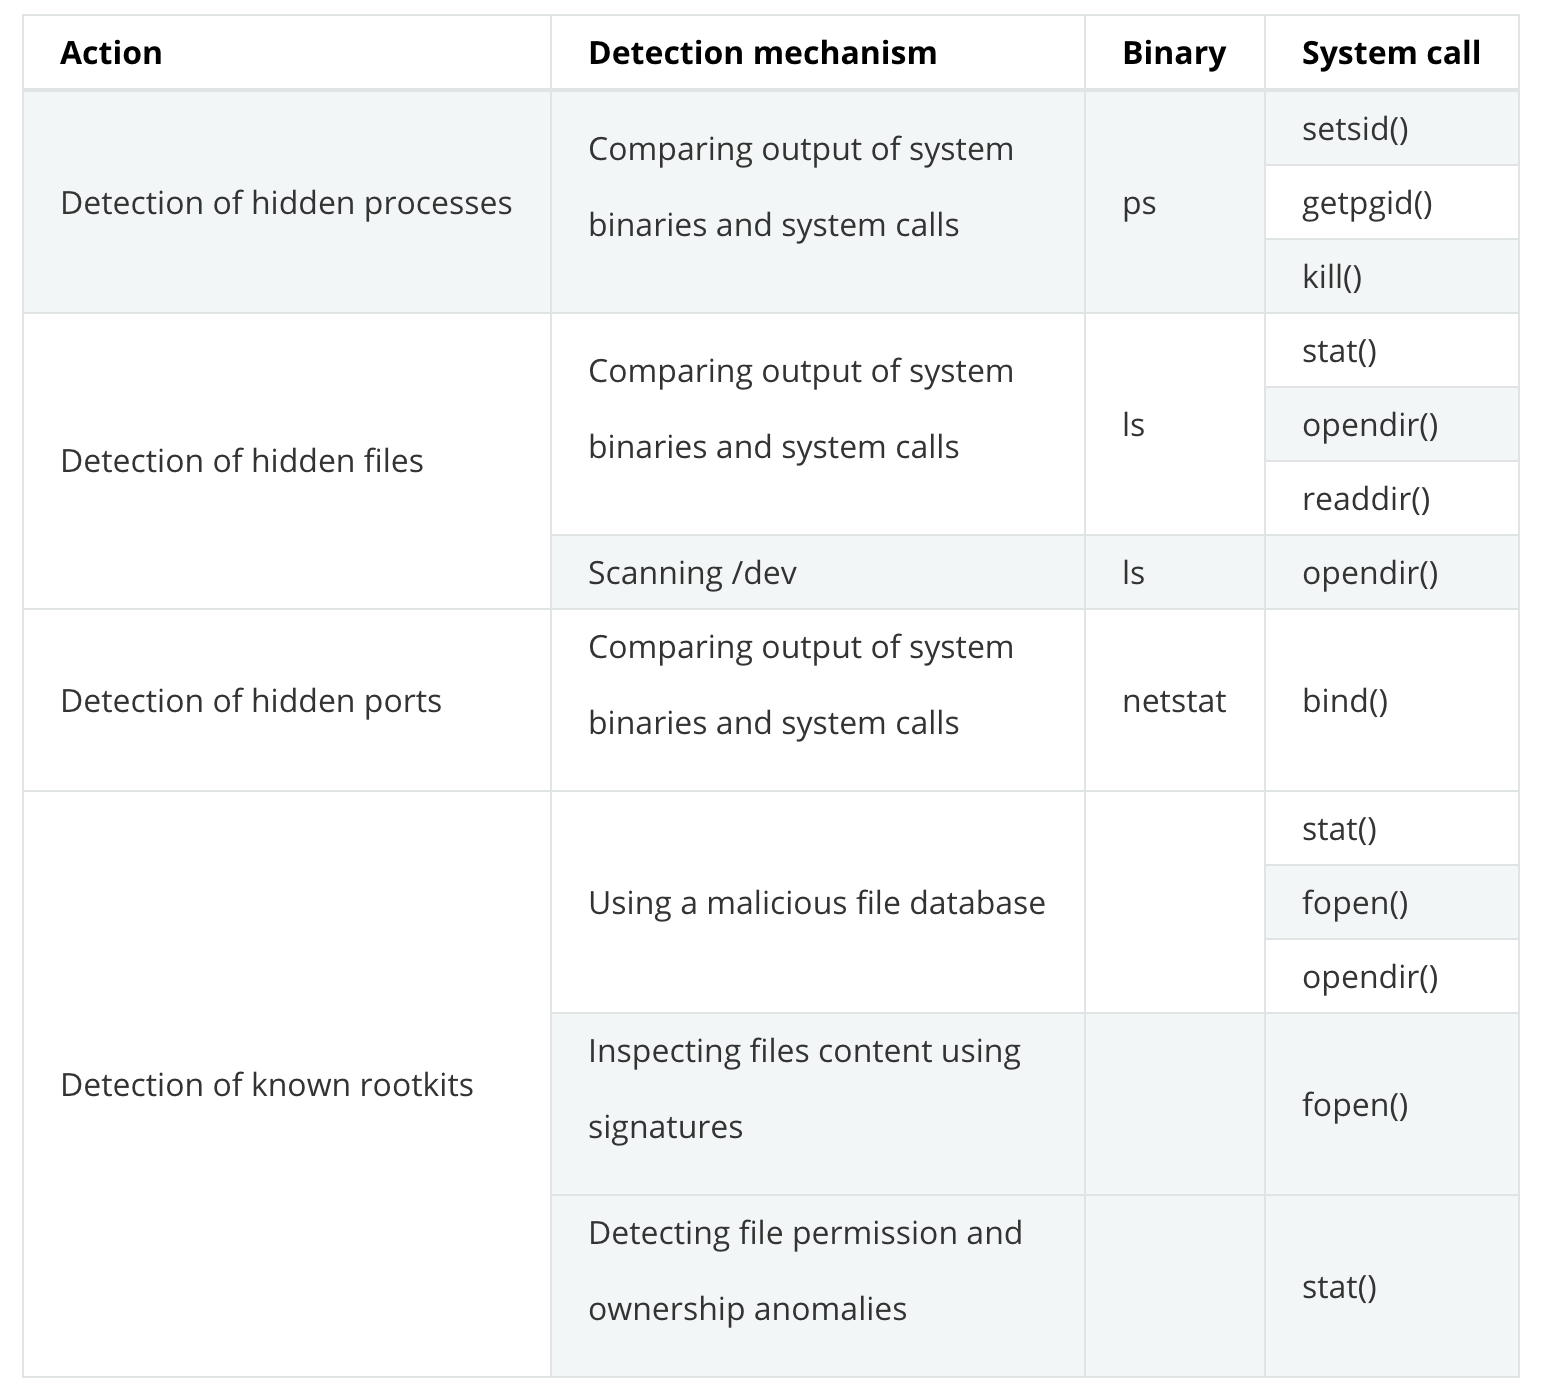
Task: Select "Detecting file permission and ownership anomalies"
Action: (804, 1270)
